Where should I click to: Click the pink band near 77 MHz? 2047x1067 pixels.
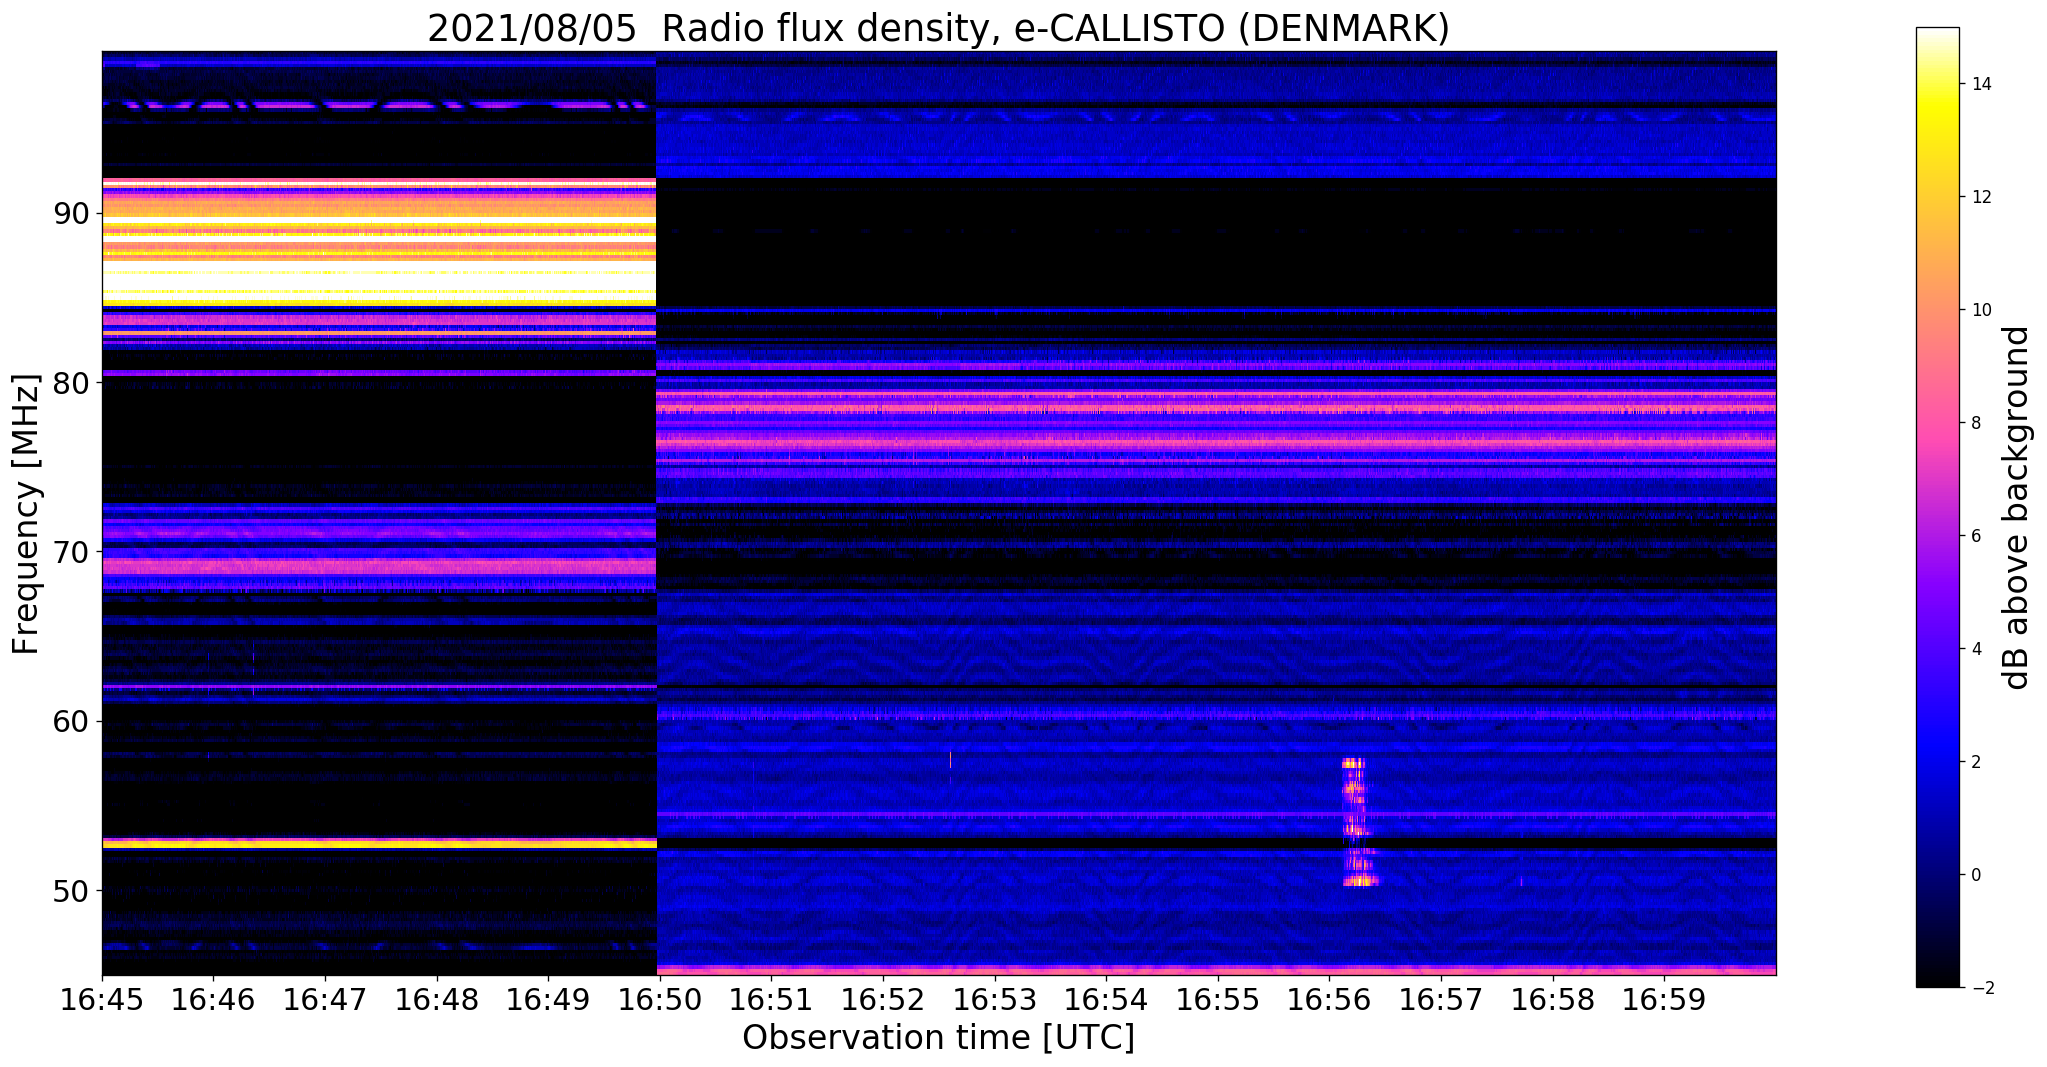[x=1216, y=441]
